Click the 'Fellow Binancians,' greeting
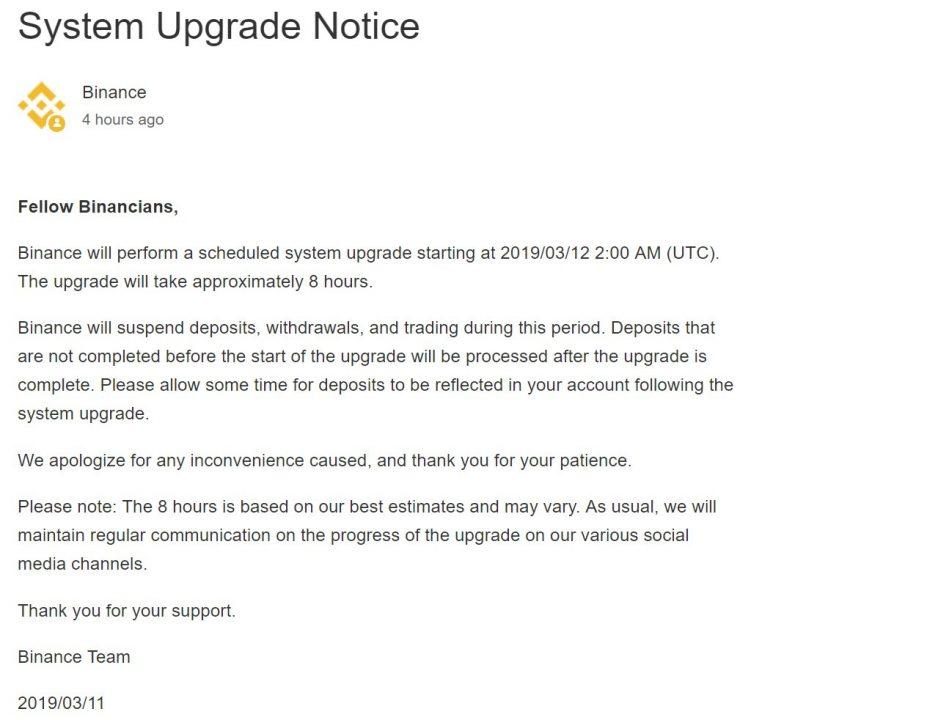The width and height of the screenshot is (927, 720). click(98, 207)
